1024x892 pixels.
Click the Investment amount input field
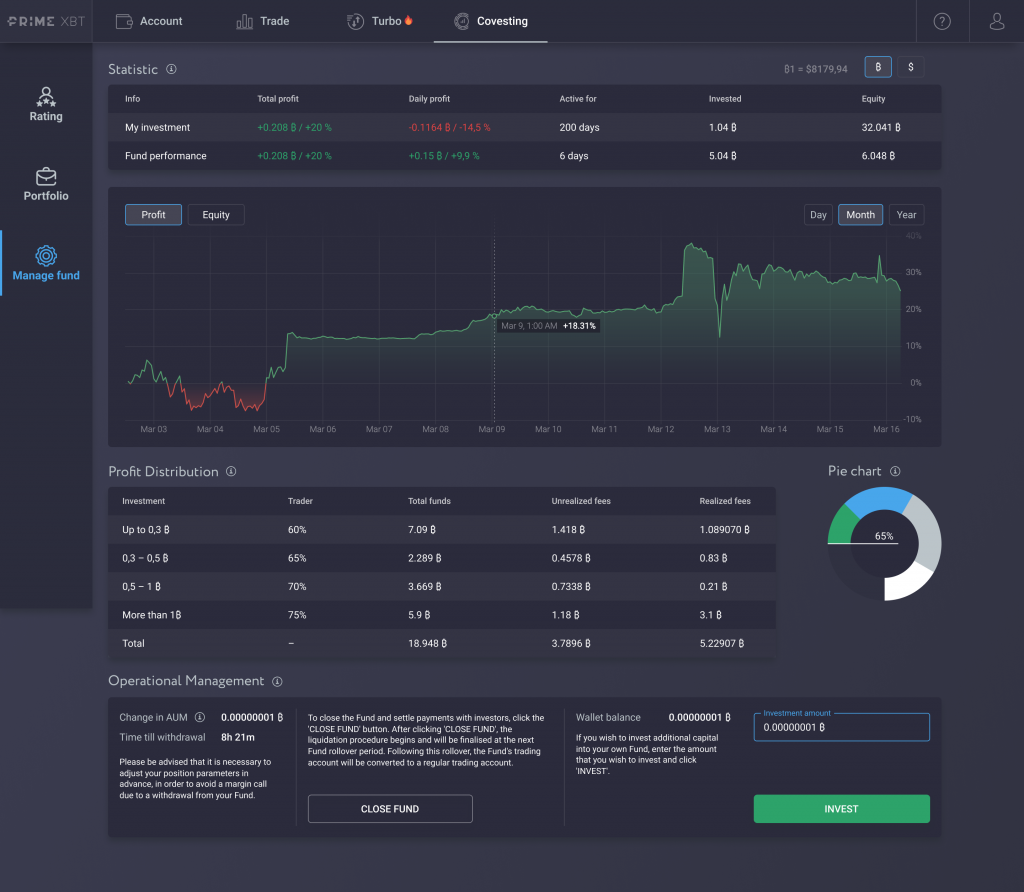point(841,726)
